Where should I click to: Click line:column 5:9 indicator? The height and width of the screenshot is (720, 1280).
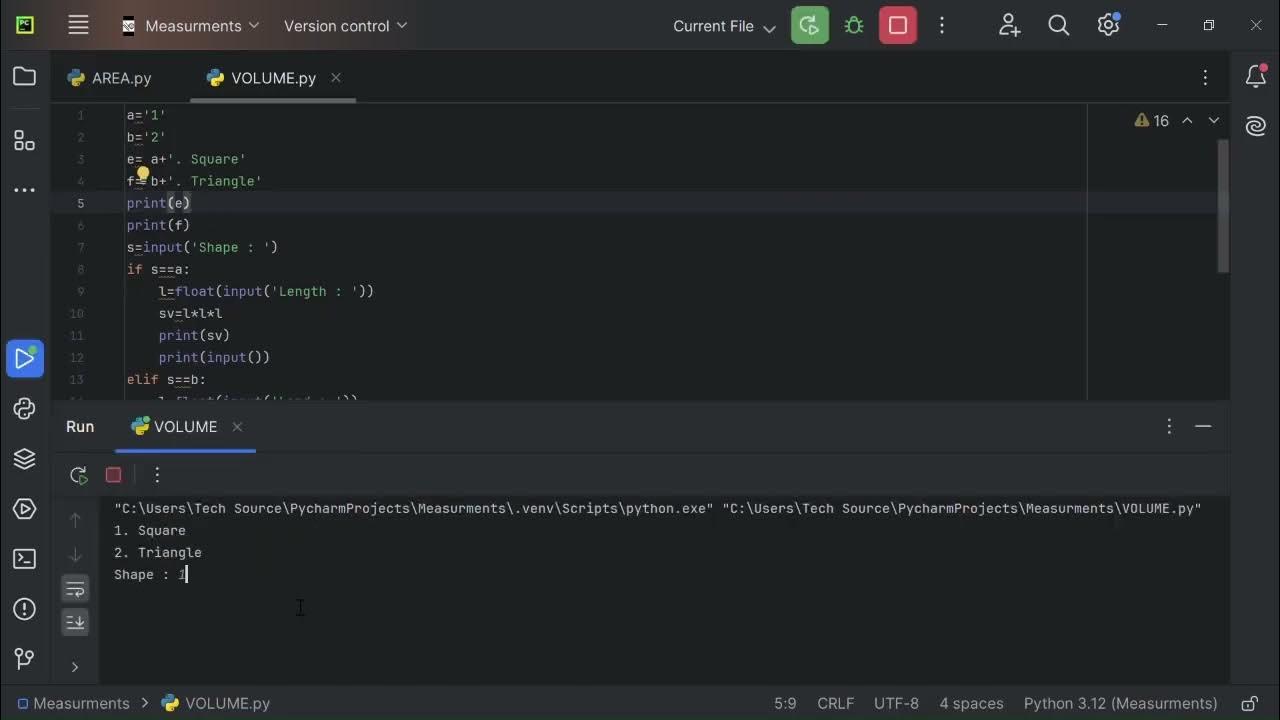(785, 703)
